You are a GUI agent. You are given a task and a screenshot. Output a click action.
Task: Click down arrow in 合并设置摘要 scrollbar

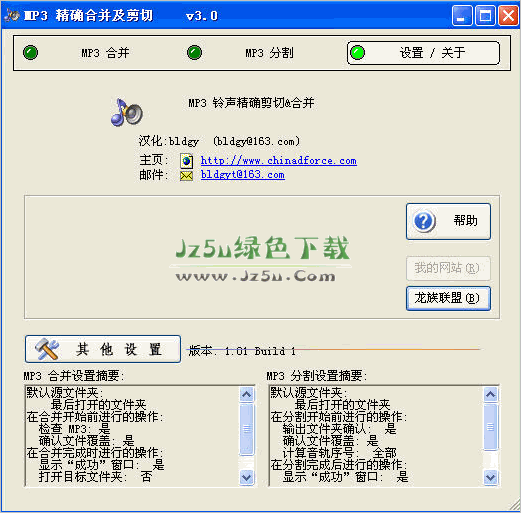click(247, 477)
